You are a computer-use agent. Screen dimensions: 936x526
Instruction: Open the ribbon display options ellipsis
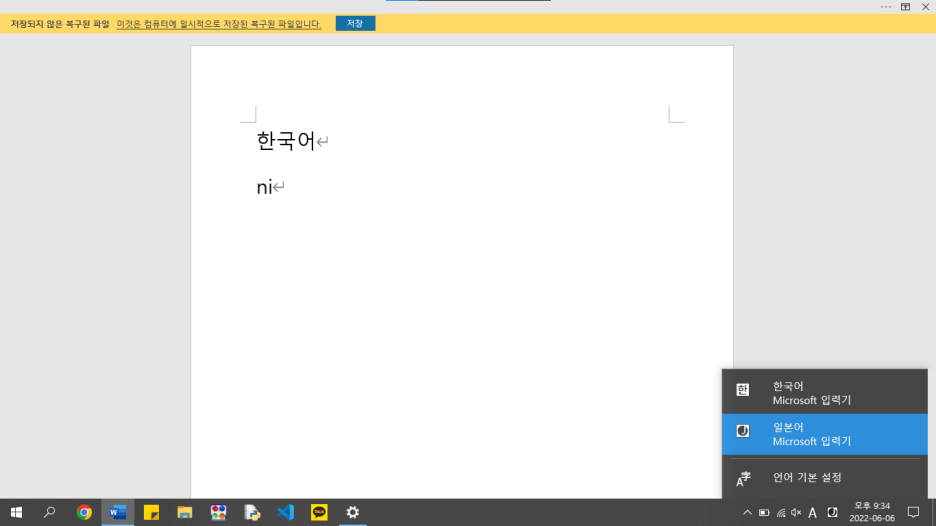(x=885, y=7)
